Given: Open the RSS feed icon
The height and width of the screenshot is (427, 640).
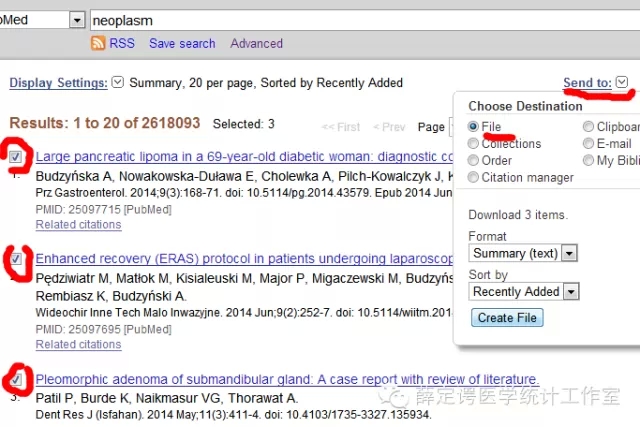Looking at the screenshot, I should click(98, 43).
